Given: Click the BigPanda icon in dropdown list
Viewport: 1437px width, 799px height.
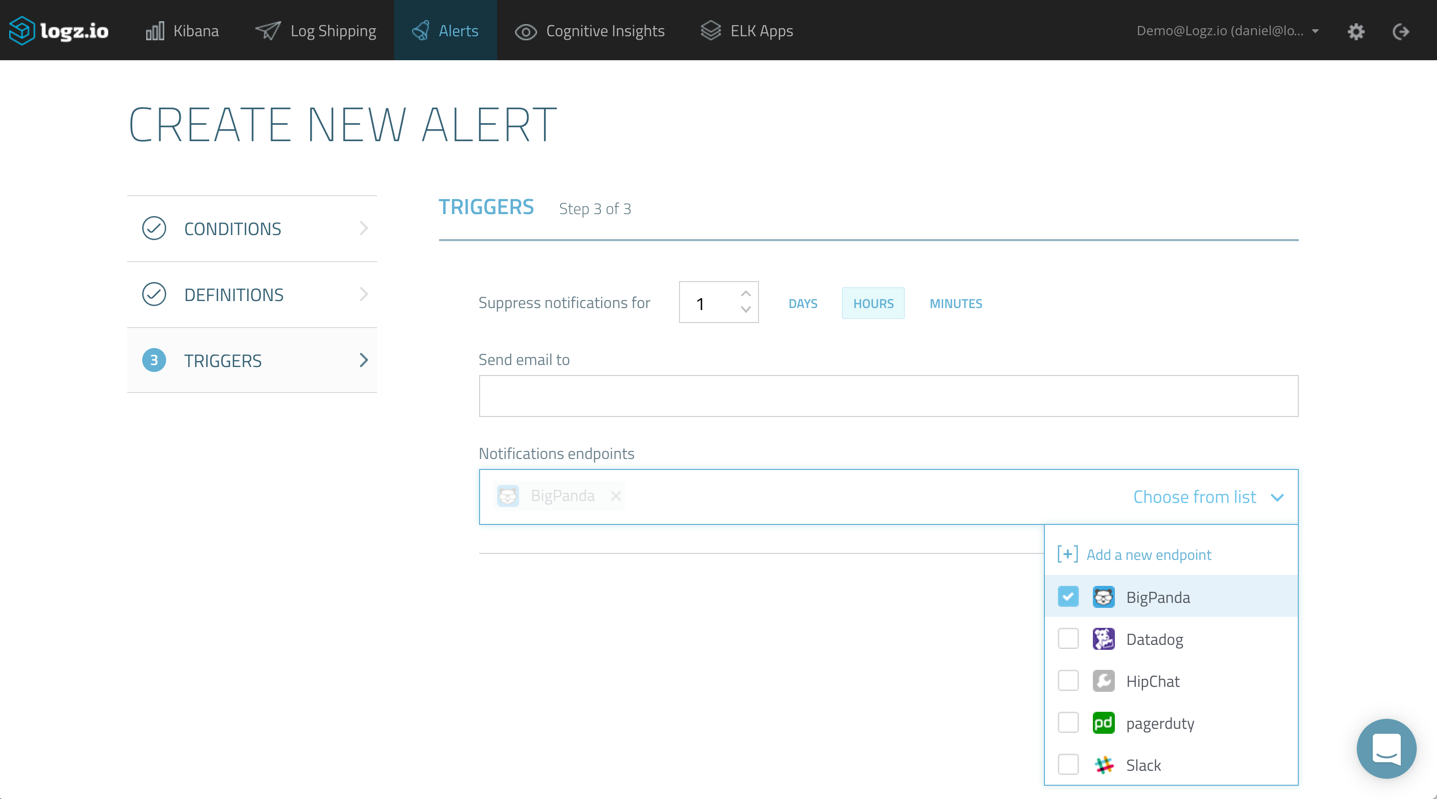Looking at the screenshot, I should pos(1103,597).
